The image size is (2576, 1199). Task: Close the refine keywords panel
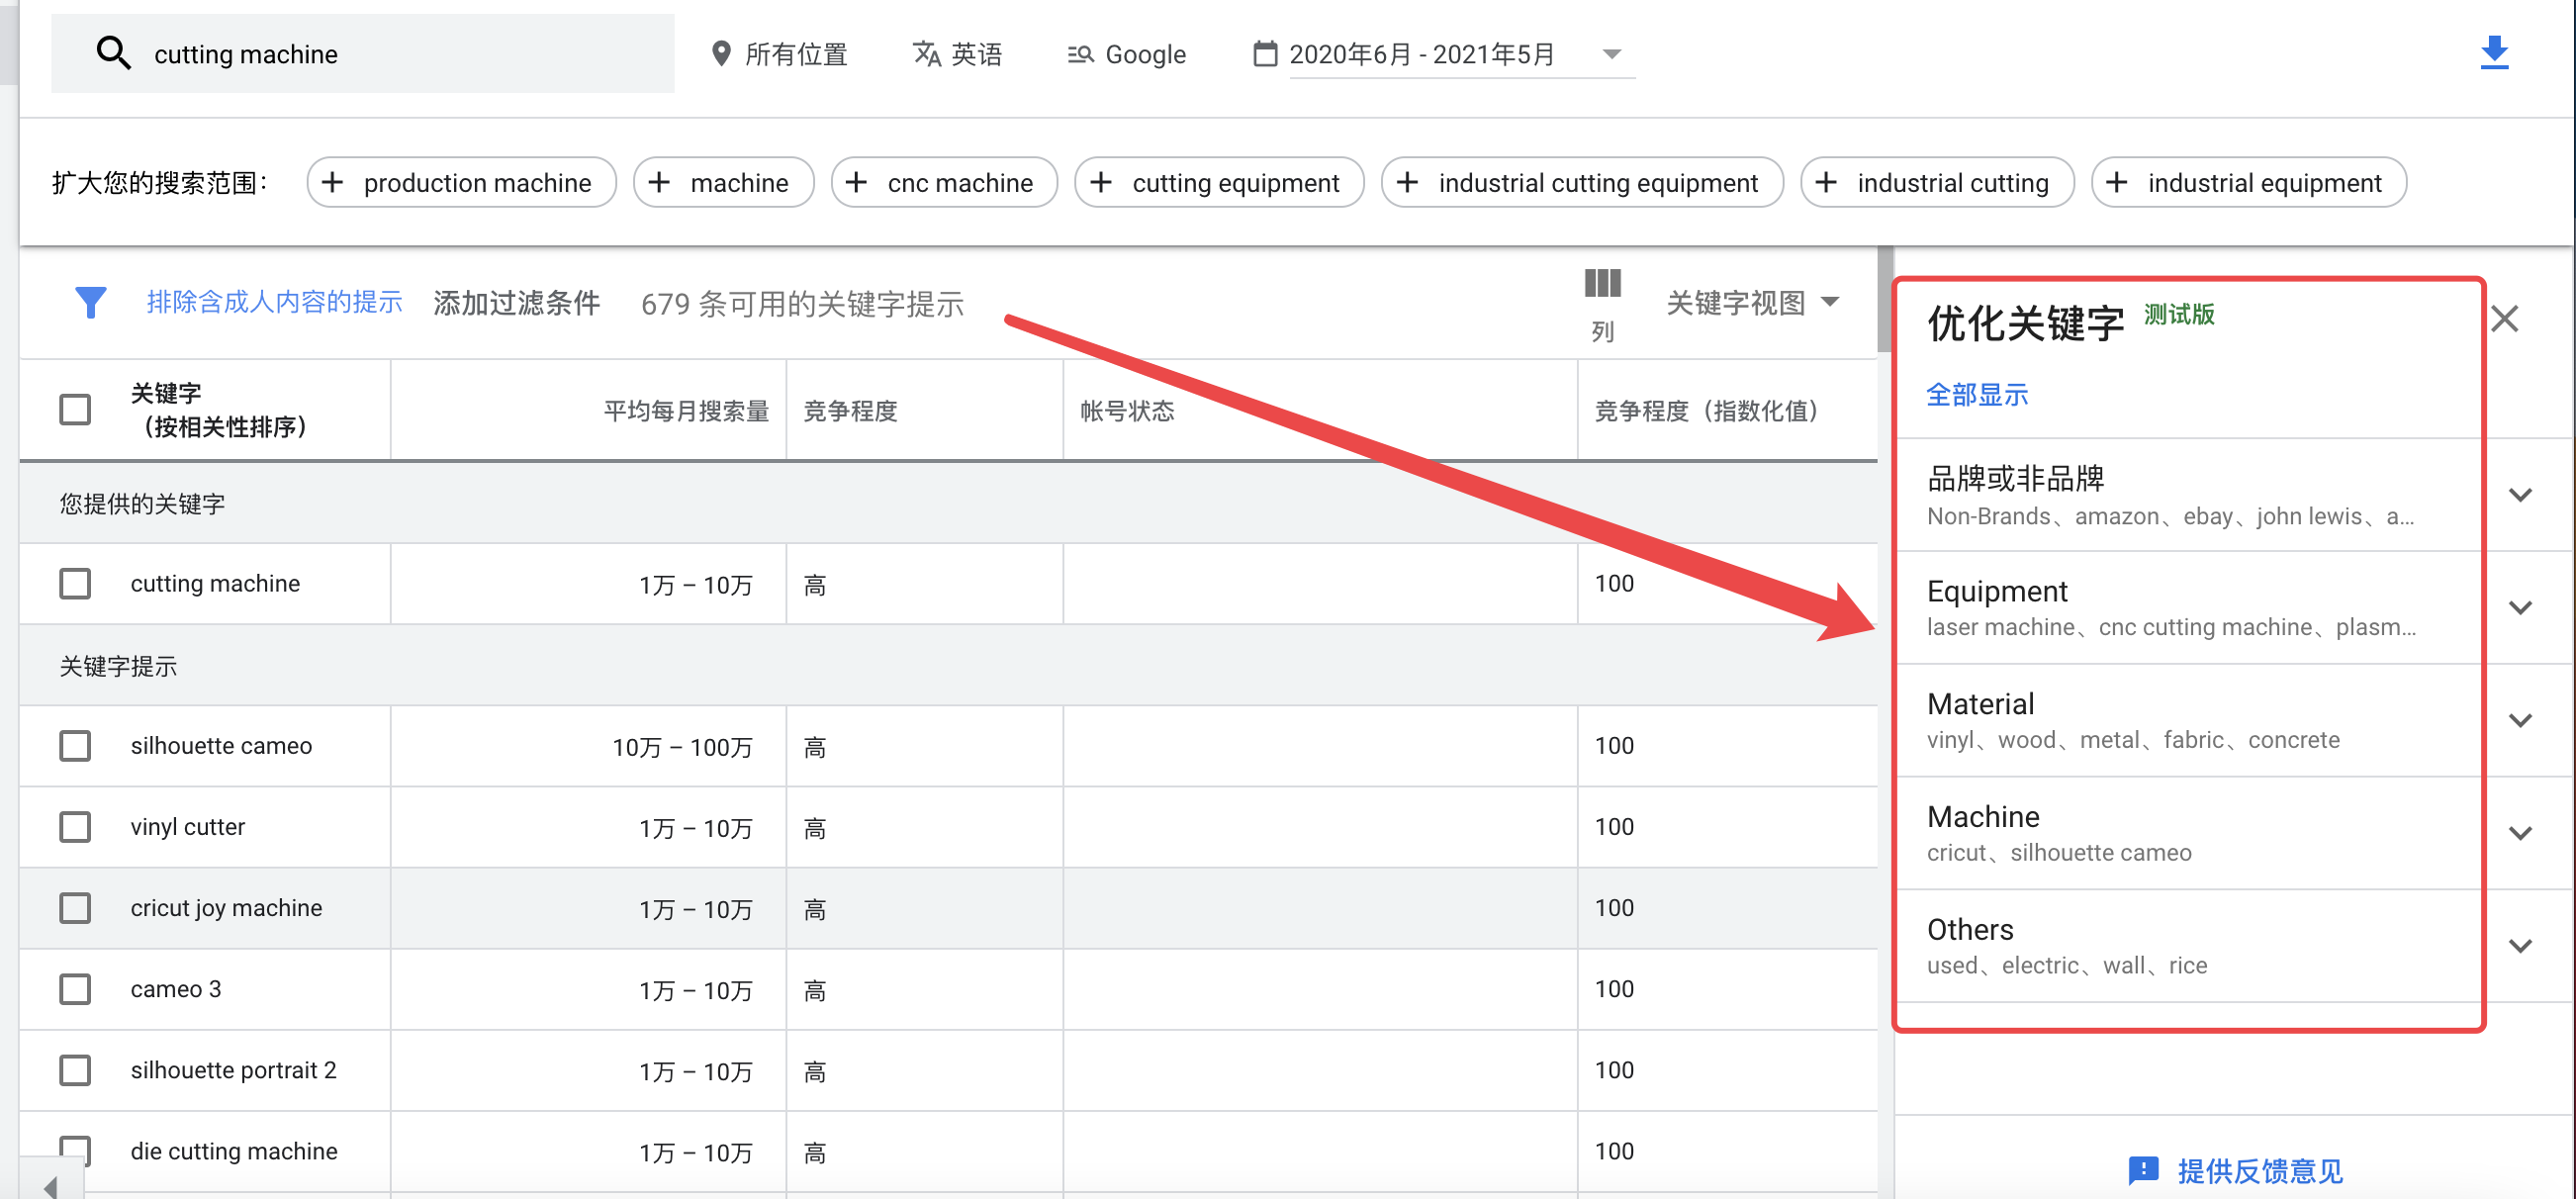[x=2504, y=320]
